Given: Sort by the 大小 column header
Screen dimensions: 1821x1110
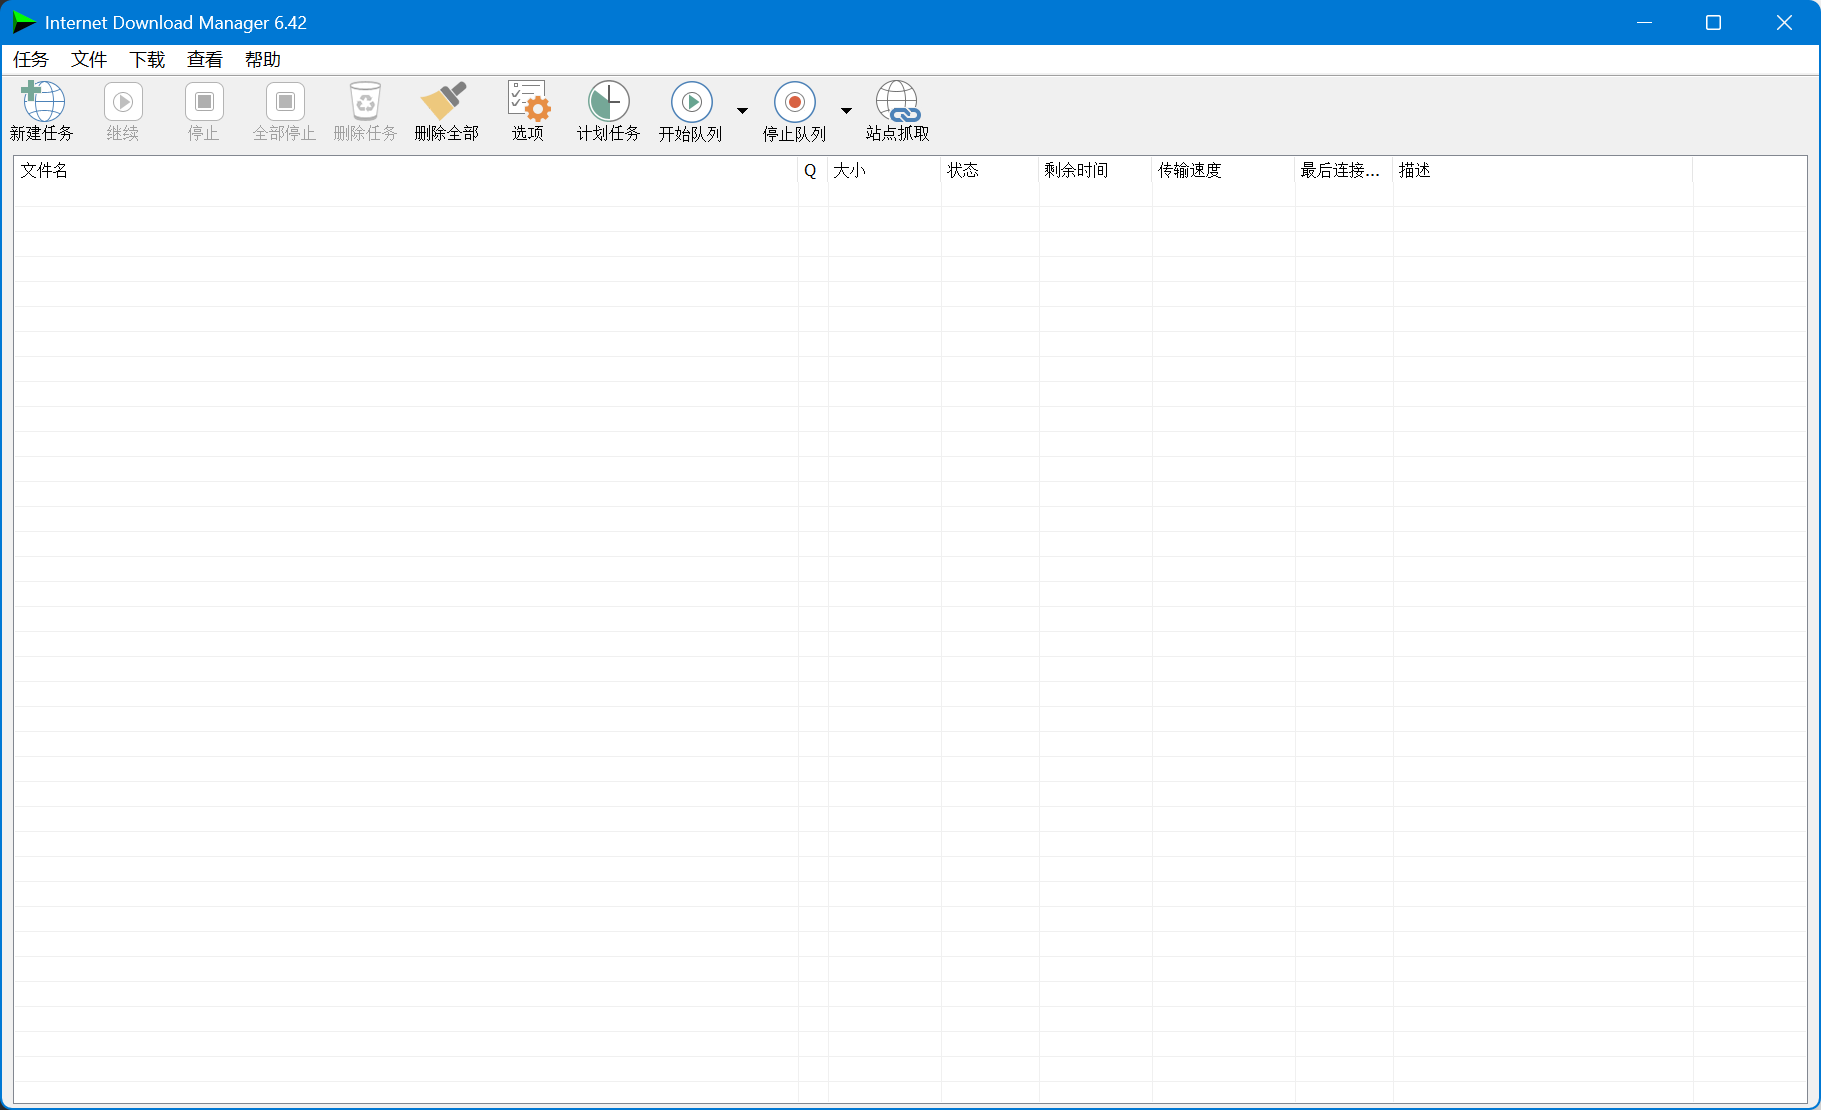Looking at the screenshot, I should (885, 171).
